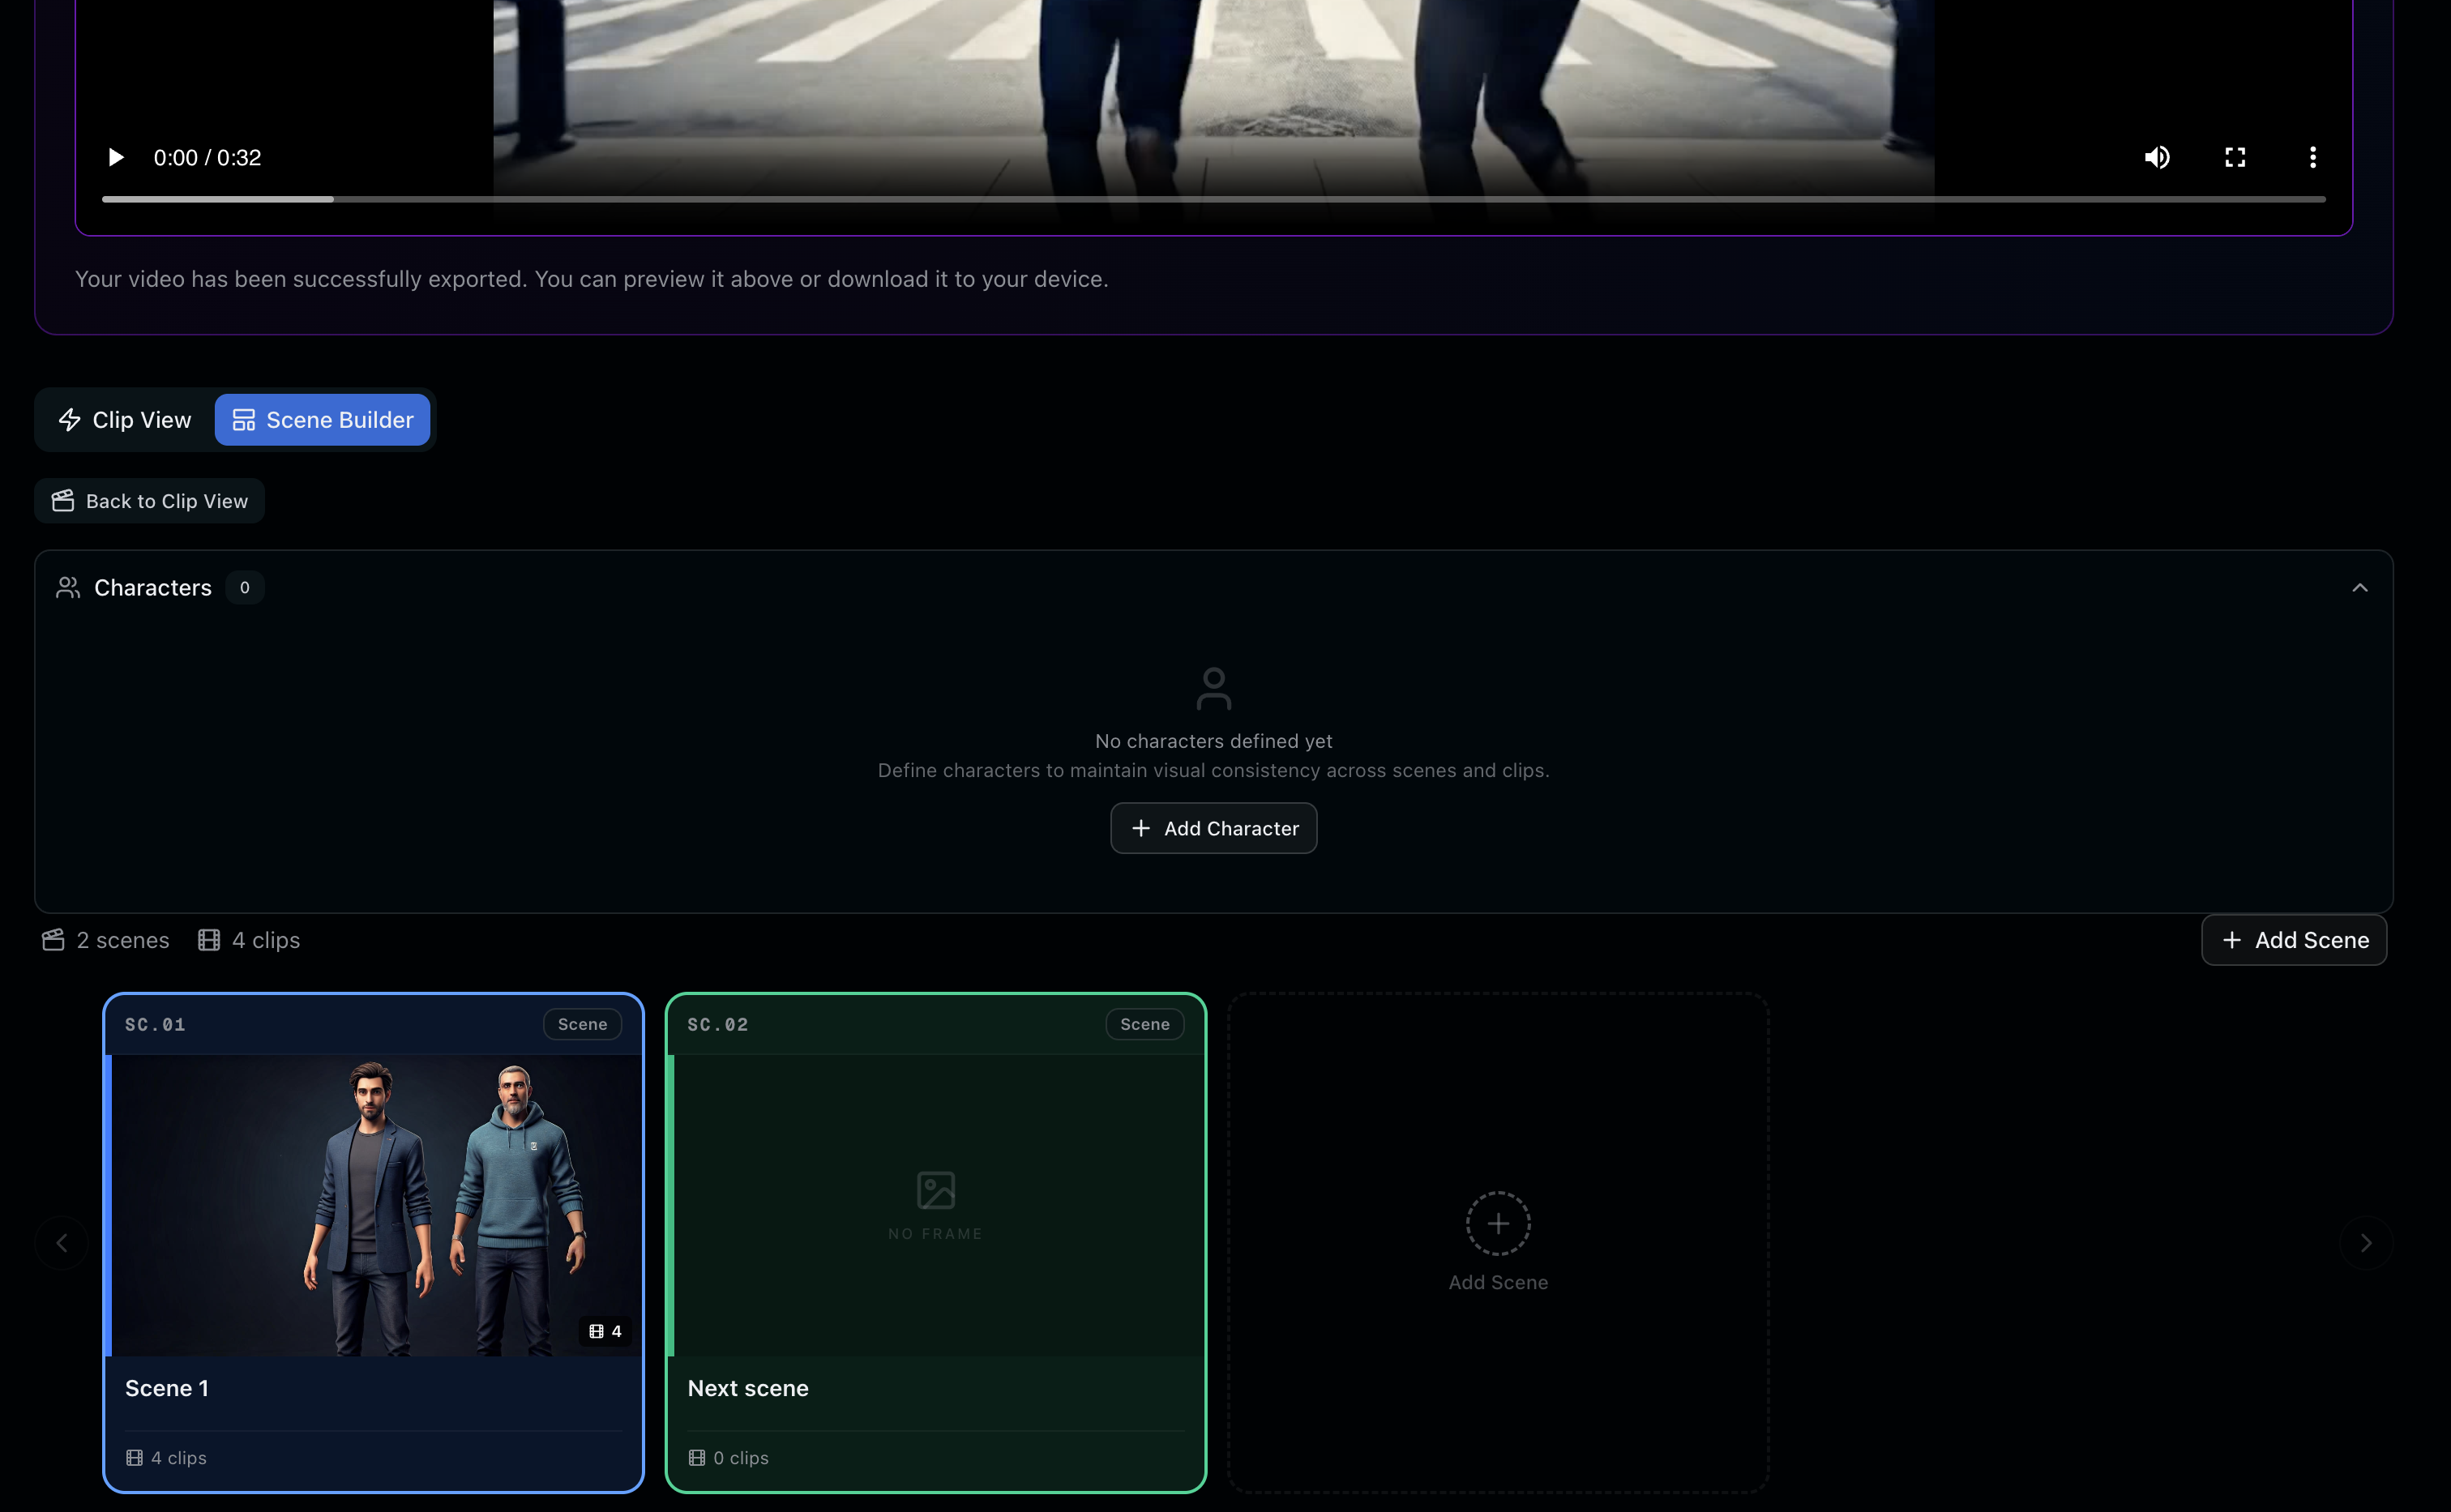Click the video time display 0:00 / 0:32

point(207,157)
